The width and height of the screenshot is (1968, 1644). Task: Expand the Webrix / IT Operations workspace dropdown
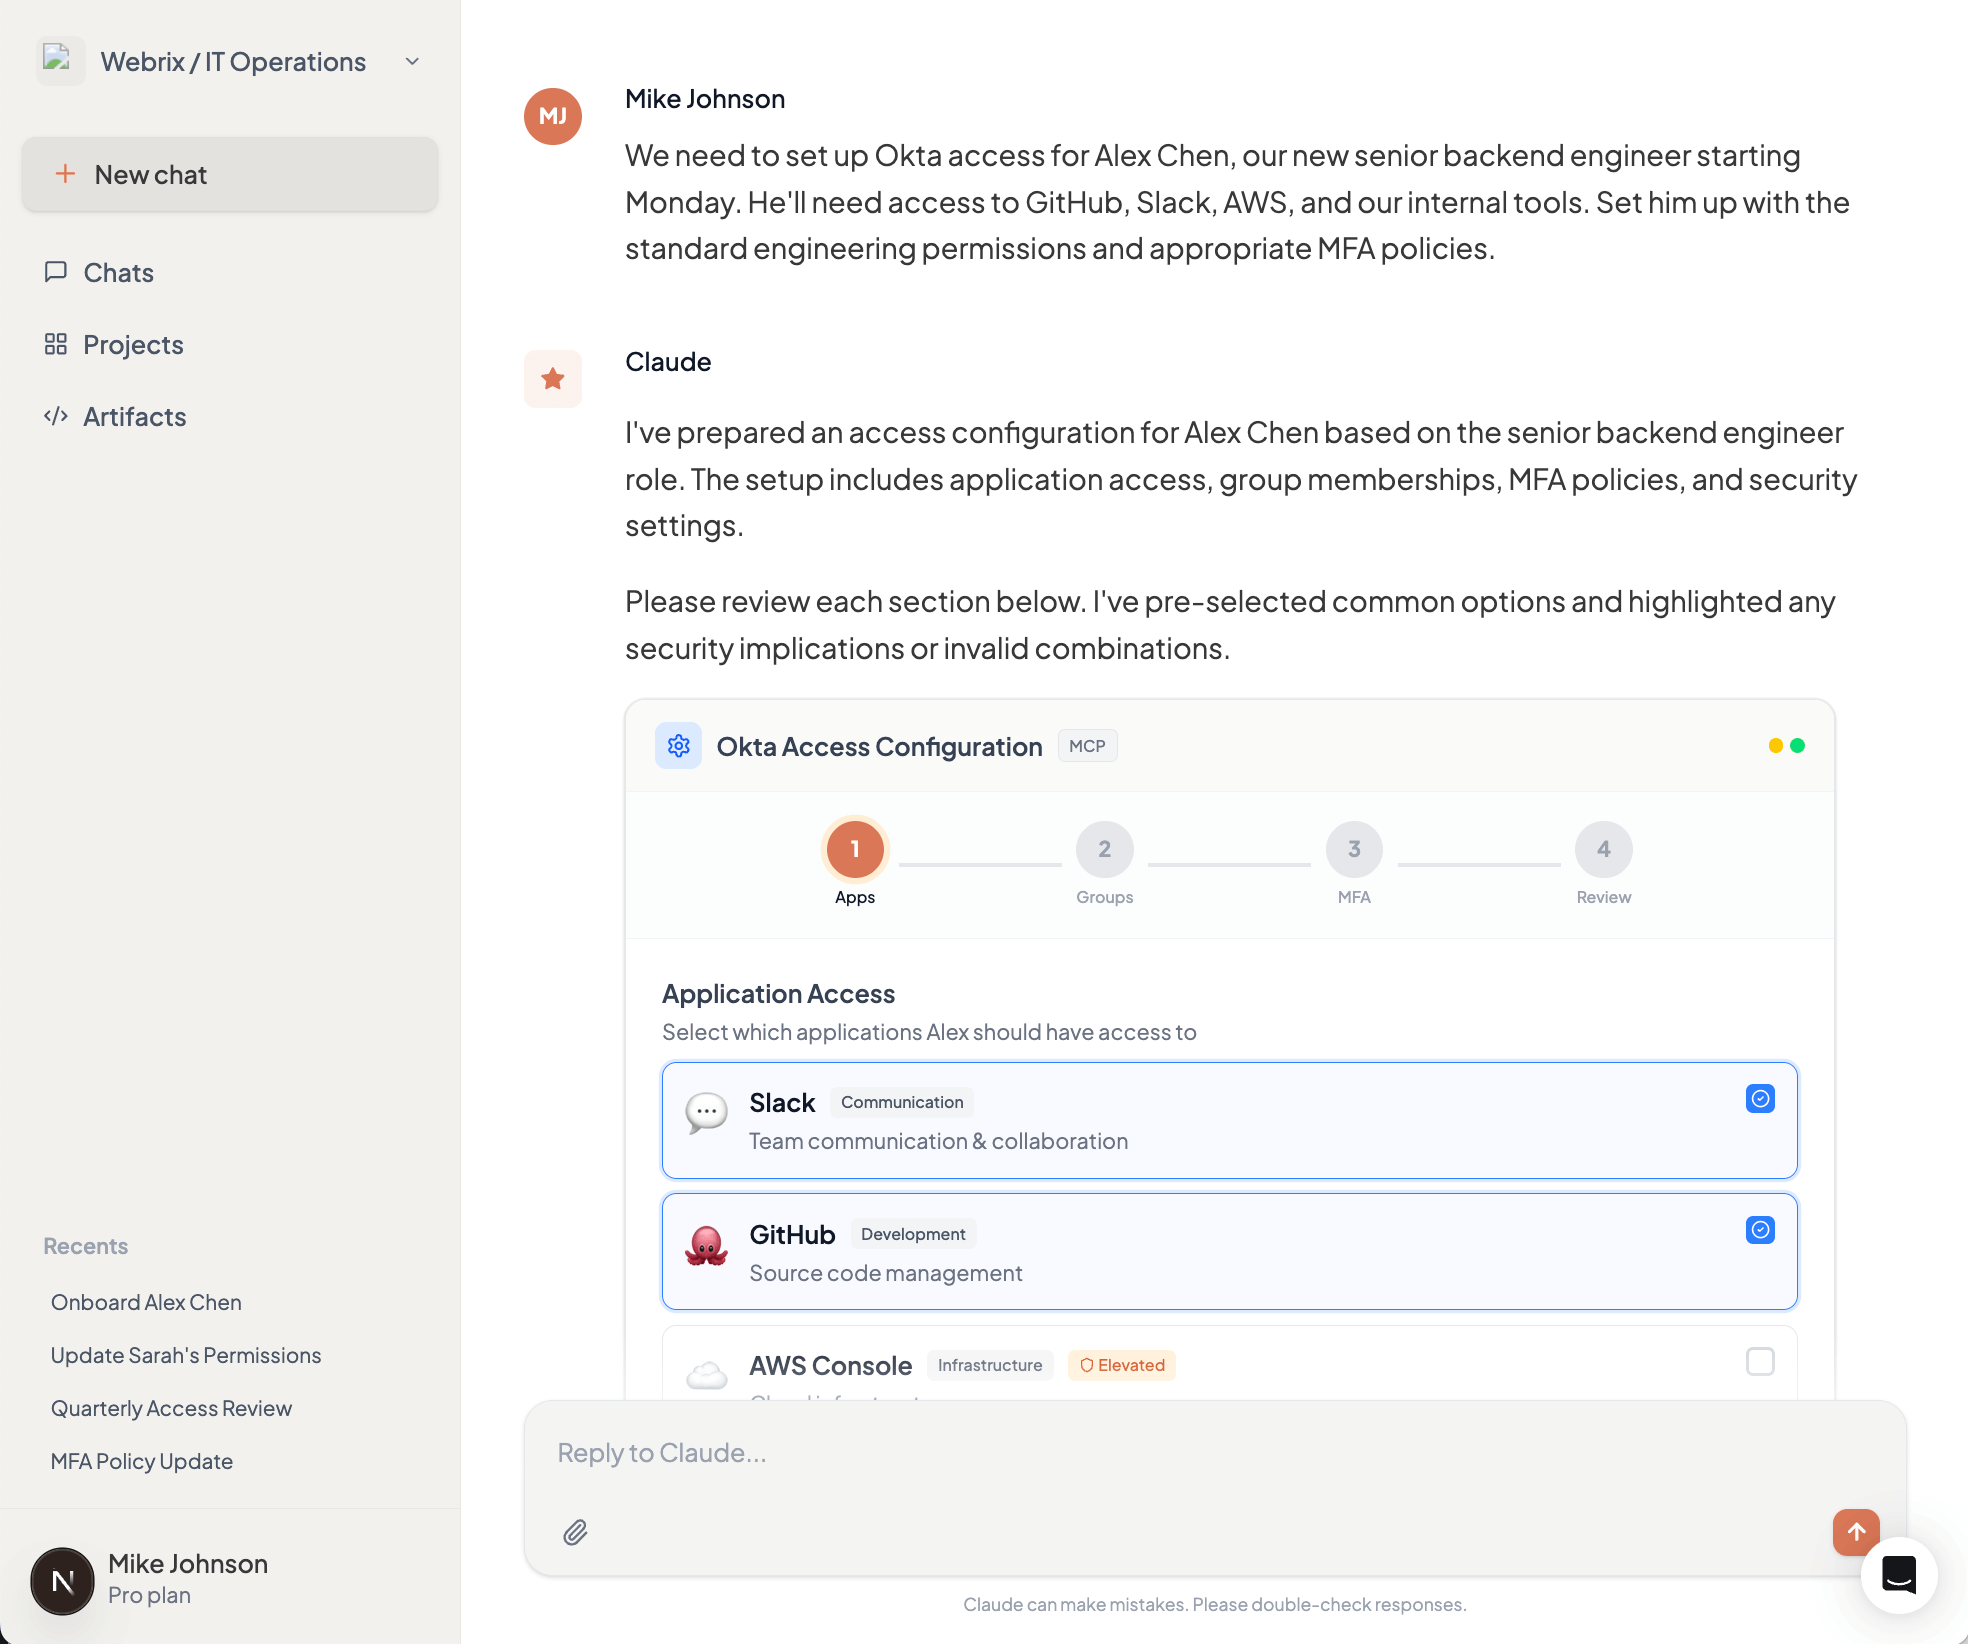(x=410, y=61)
